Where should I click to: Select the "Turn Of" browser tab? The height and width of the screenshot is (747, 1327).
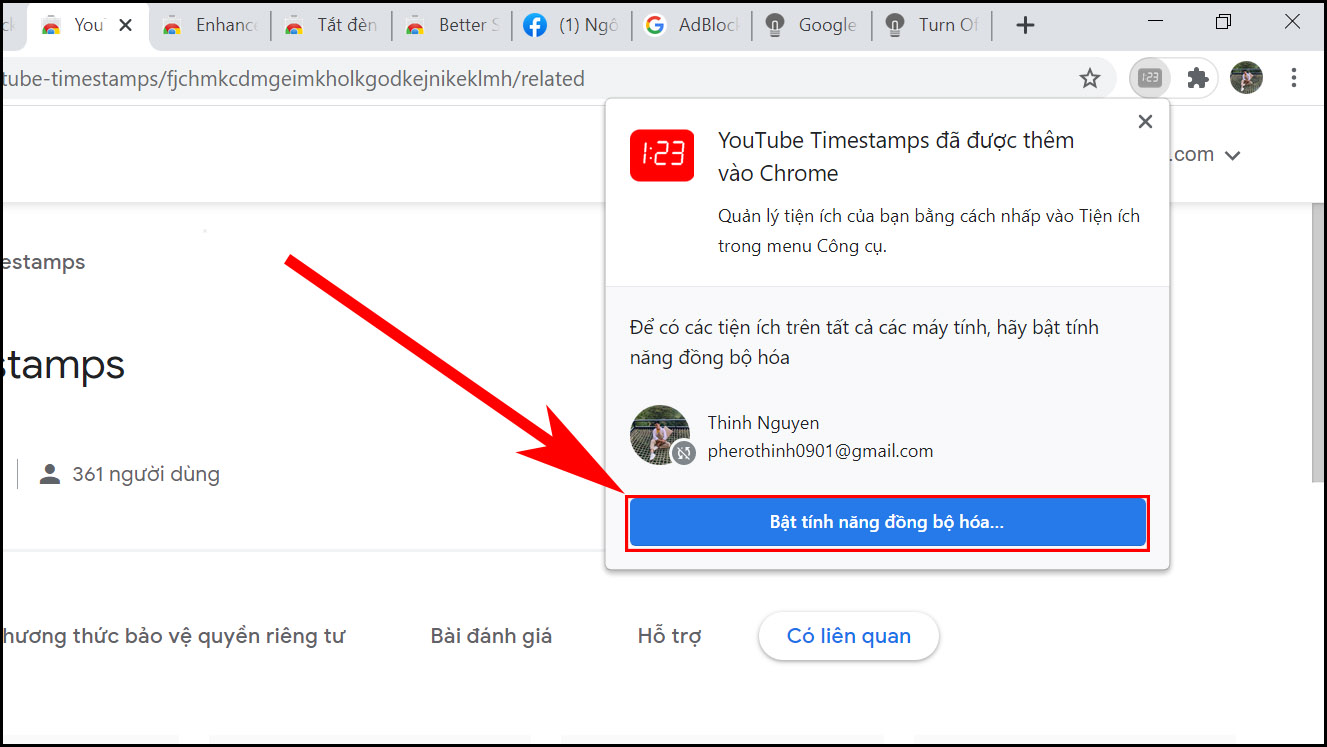click(932, 25)
